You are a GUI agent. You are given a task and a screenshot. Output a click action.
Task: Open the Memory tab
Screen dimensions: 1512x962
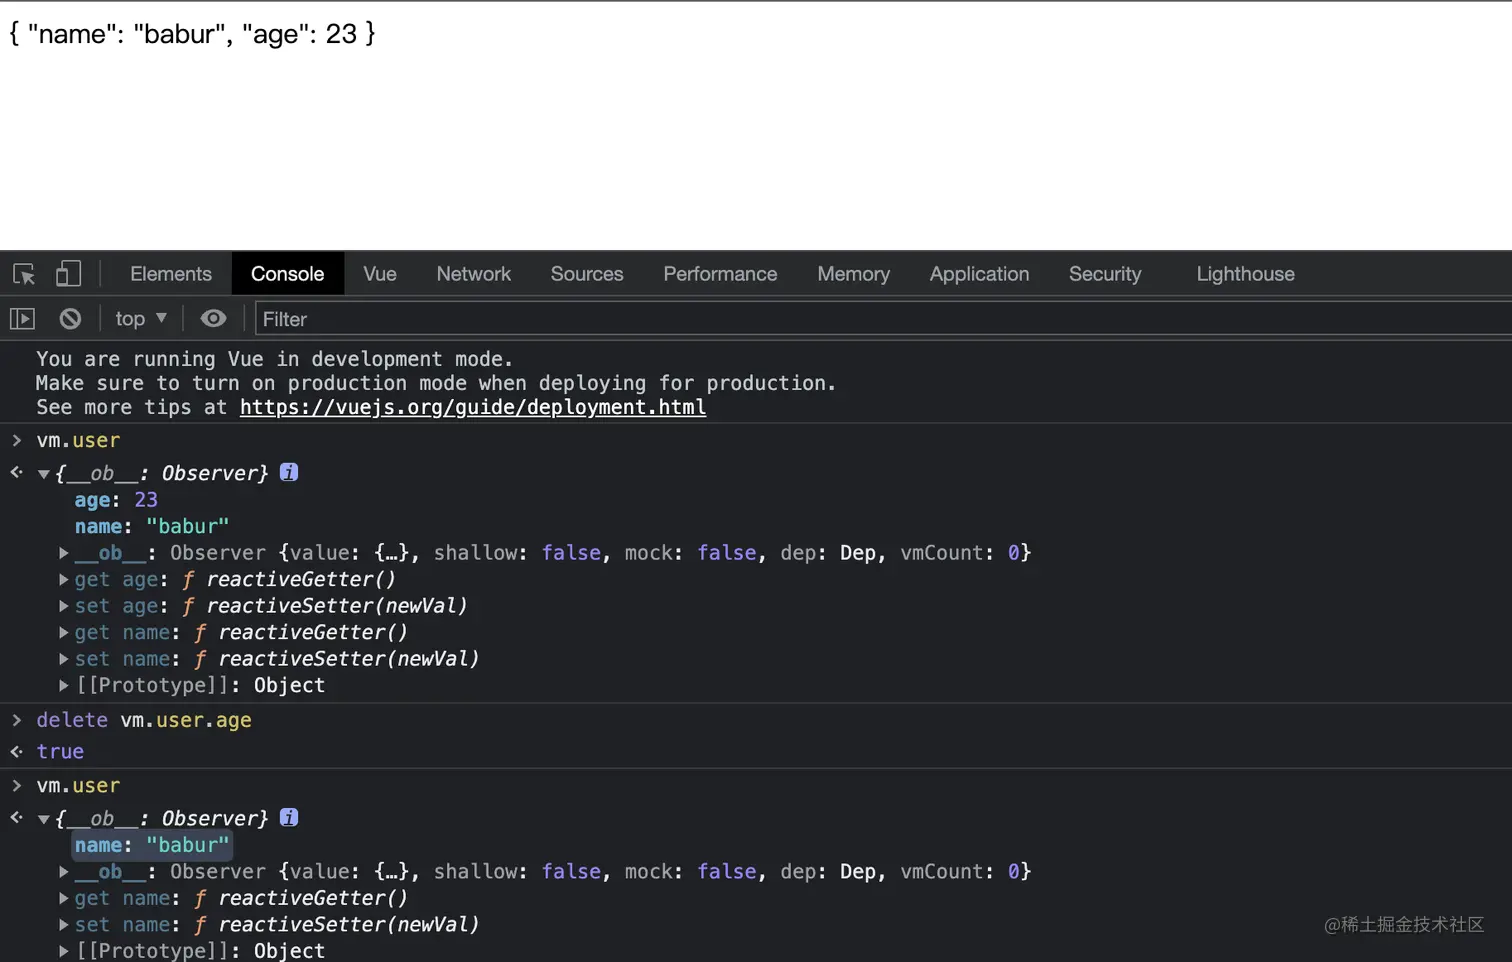[853, 274]
